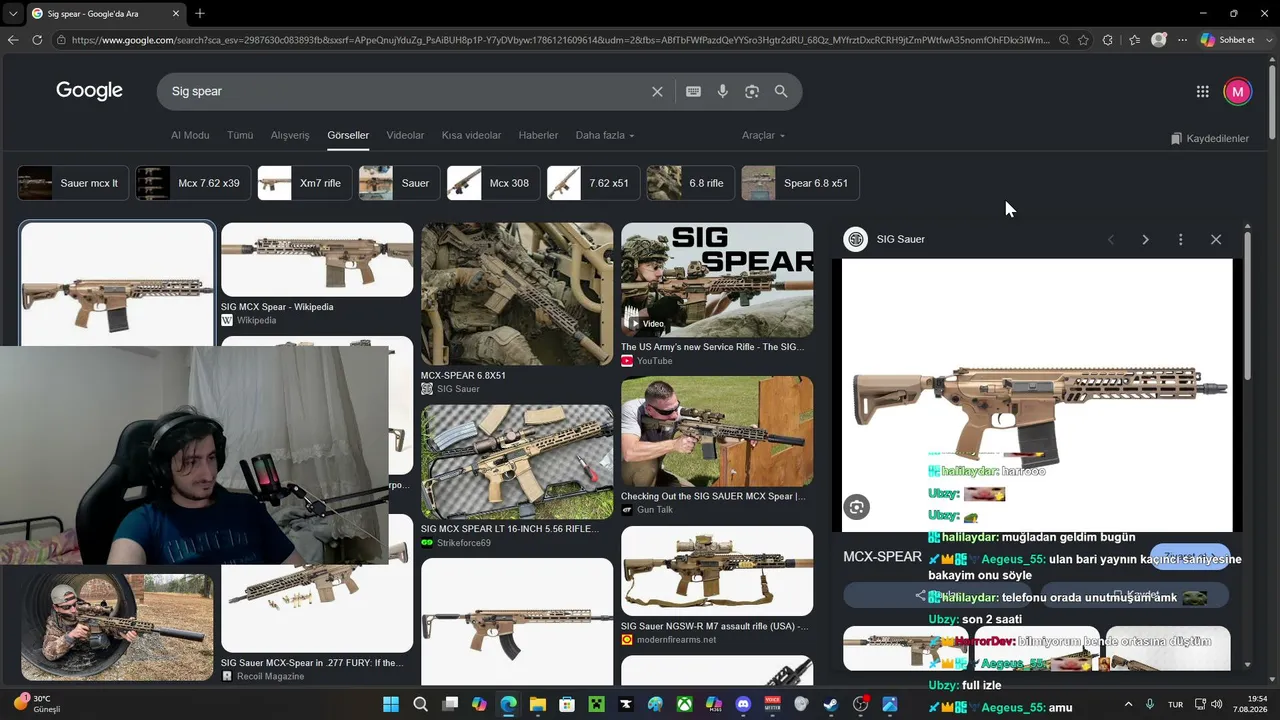The width and height of the screenshot is (1280, 720).
Task: Search by image with the Lens camera icon
Action: (x=752, y=92)
